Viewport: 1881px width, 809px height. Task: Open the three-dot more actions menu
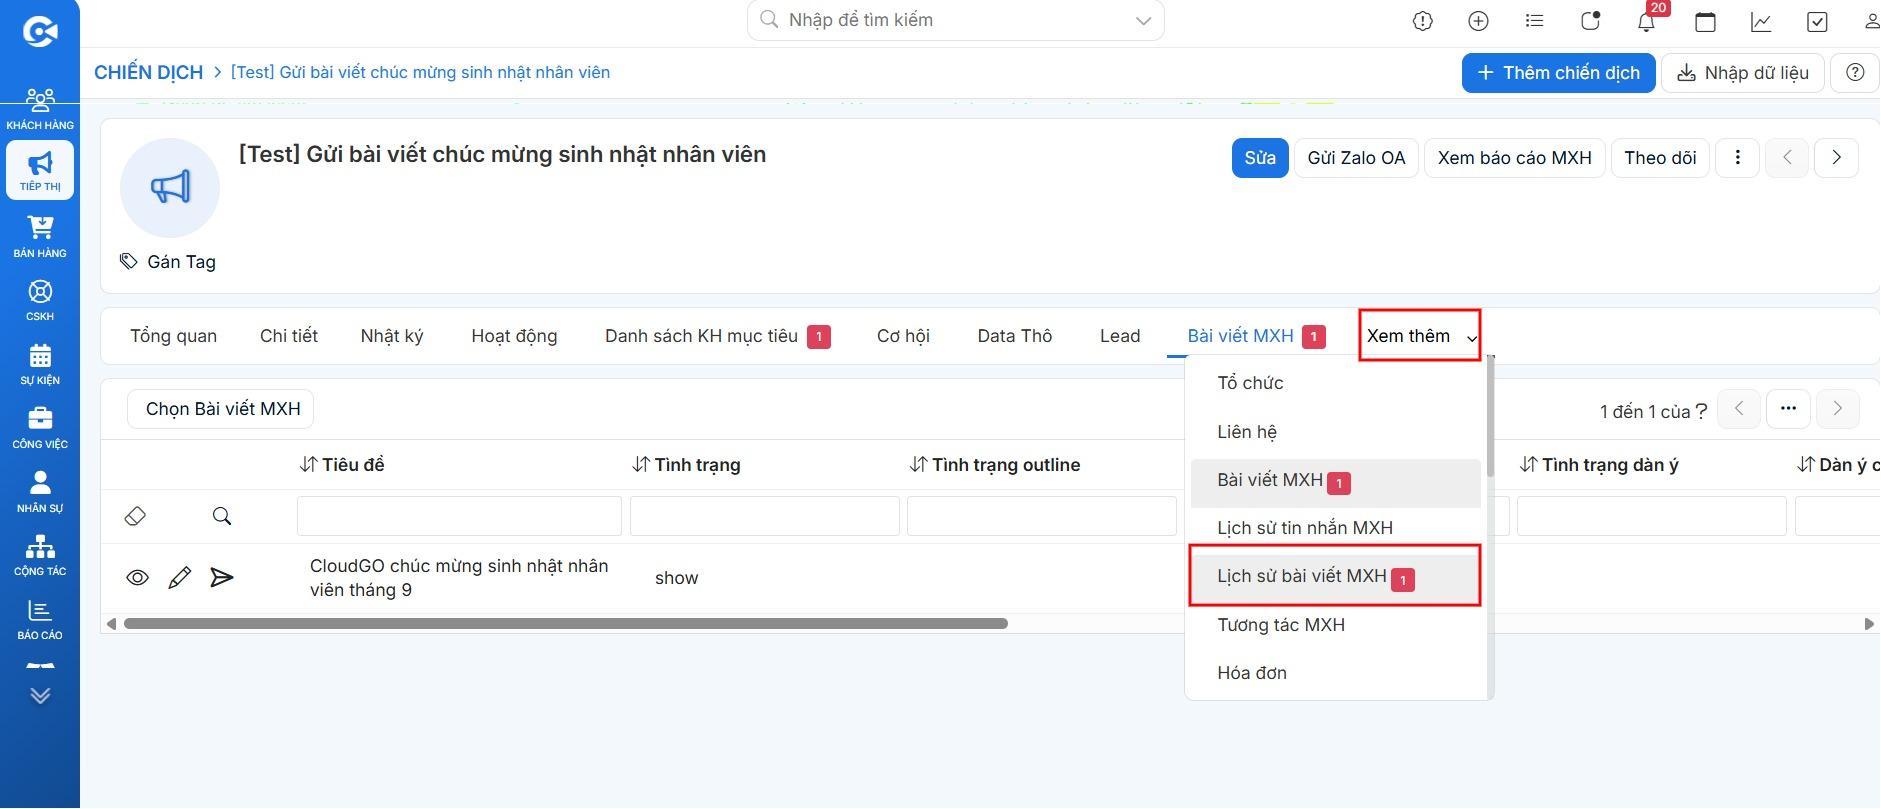(1738, 158)
